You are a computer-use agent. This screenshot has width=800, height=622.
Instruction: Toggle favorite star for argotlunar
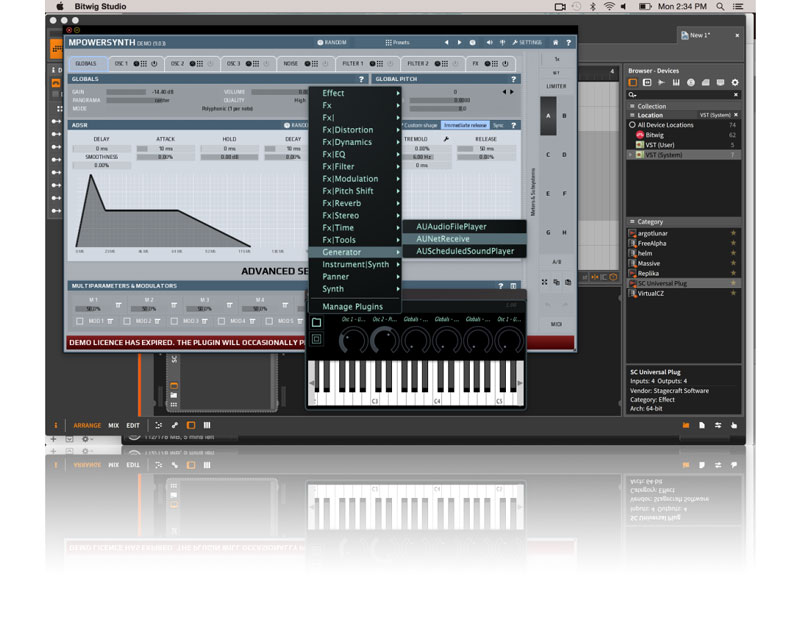[x=734, y=233]
